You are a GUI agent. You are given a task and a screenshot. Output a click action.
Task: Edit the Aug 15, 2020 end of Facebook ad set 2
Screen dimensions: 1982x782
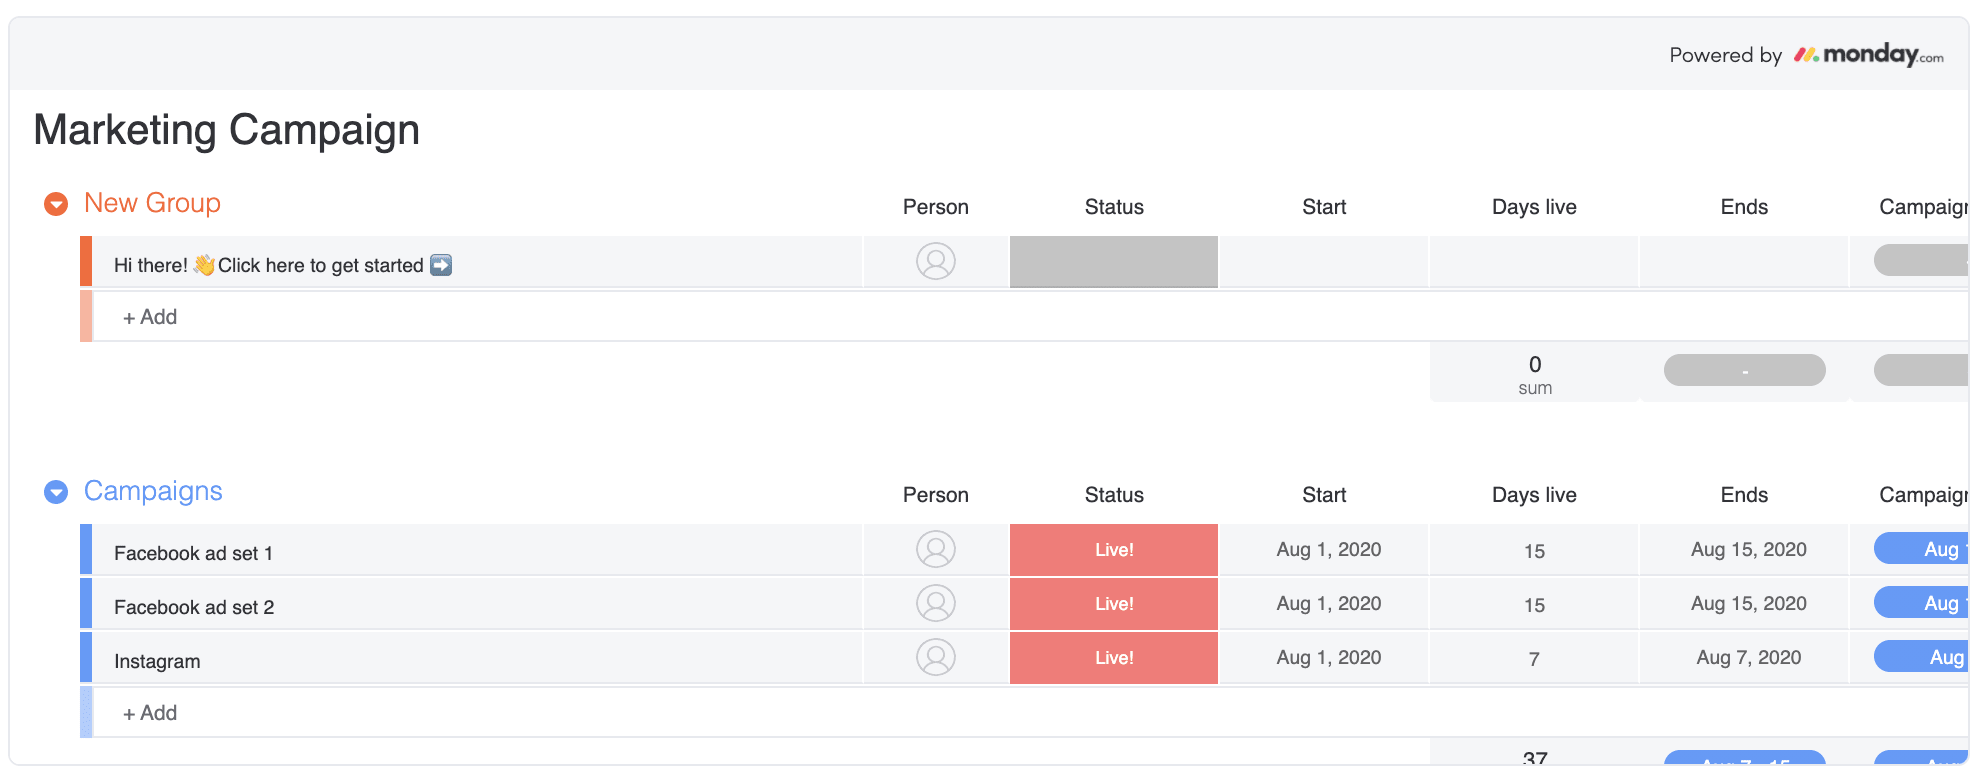[1749, 604]
